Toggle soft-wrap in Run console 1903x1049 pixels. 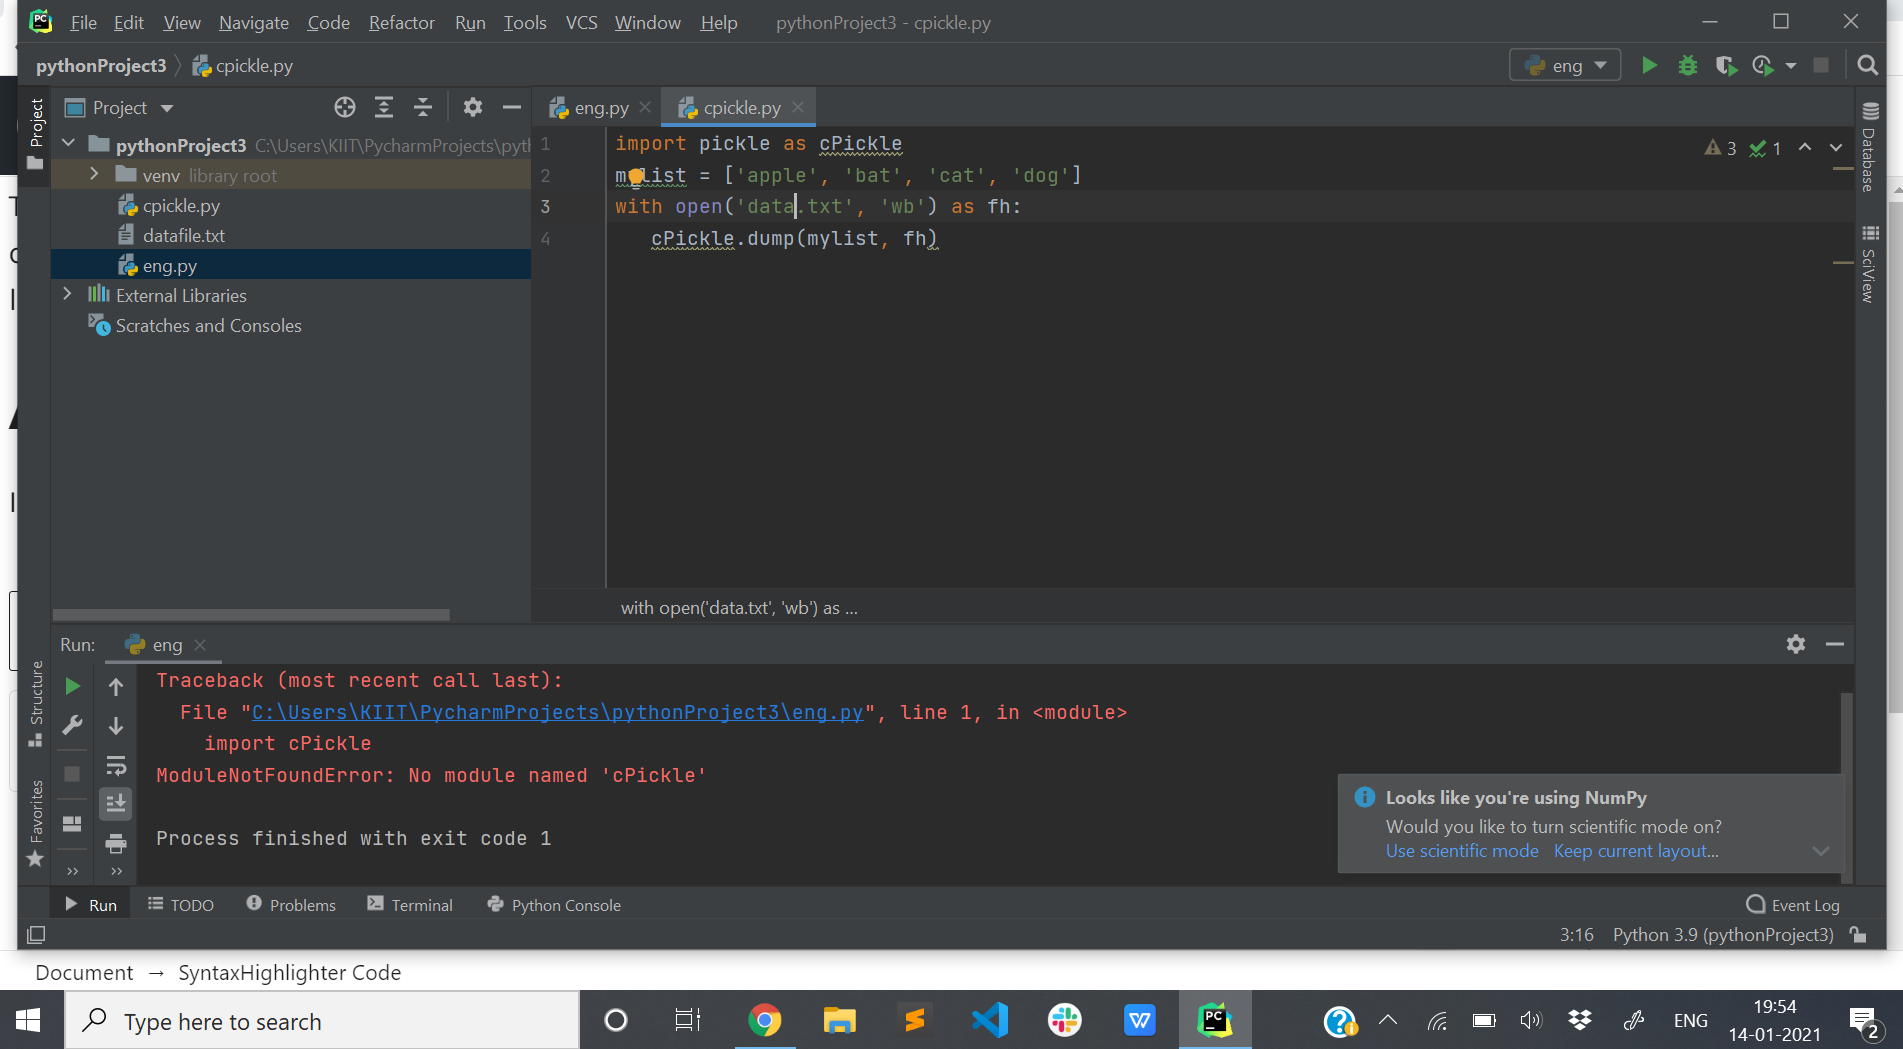(x=116, y=765)
